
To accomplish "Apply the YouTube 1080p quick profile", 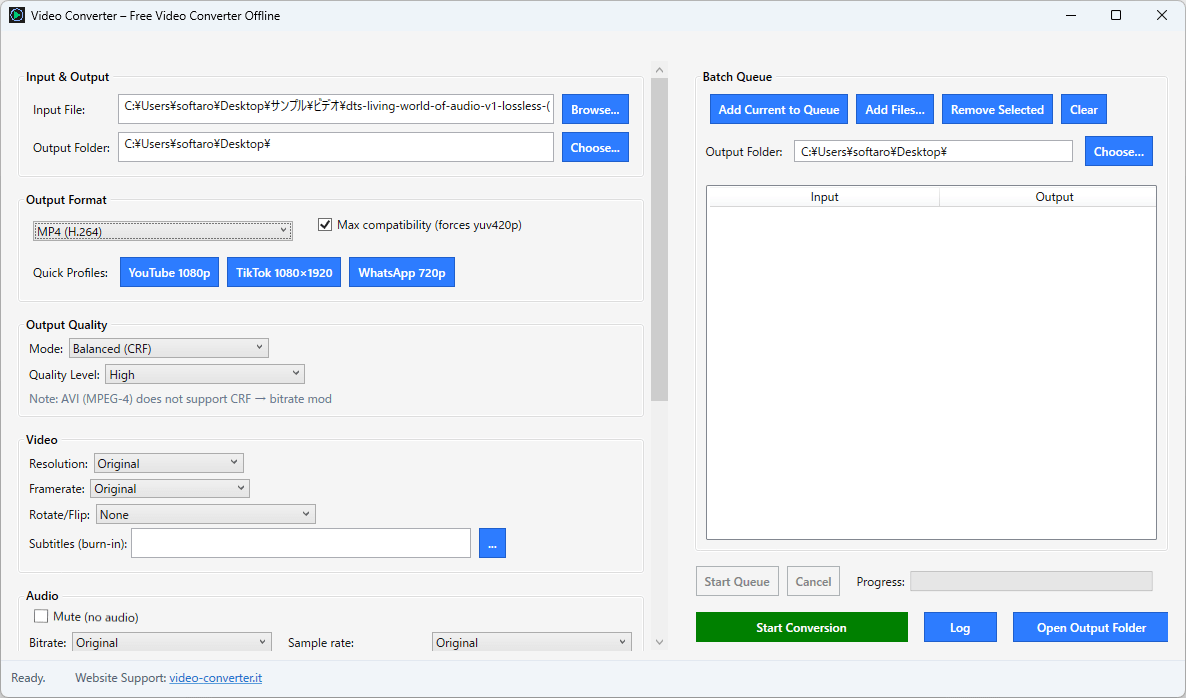I will [169, 273].
